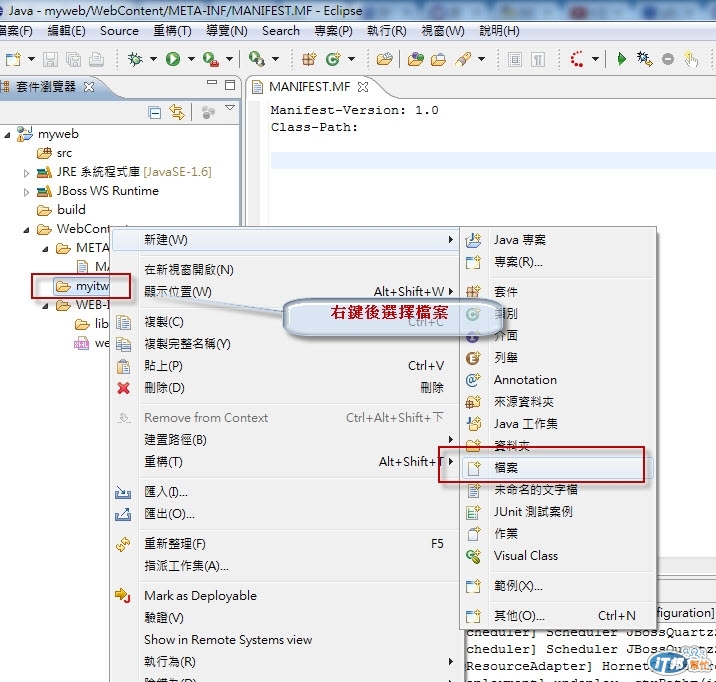Choose 刪除(D) delete in context menu
716x682 pixels.
coord(285,388)
